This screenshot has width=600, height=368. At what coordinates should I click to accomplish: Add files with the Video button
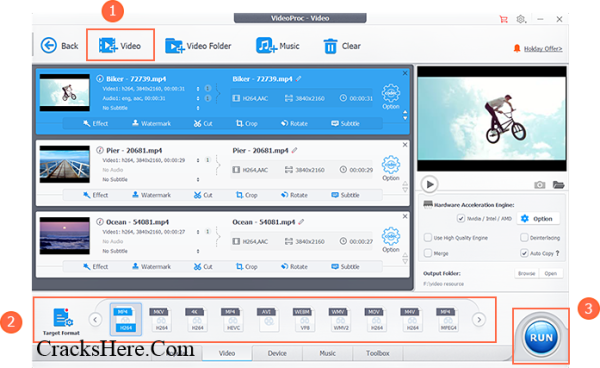[120, 46]
